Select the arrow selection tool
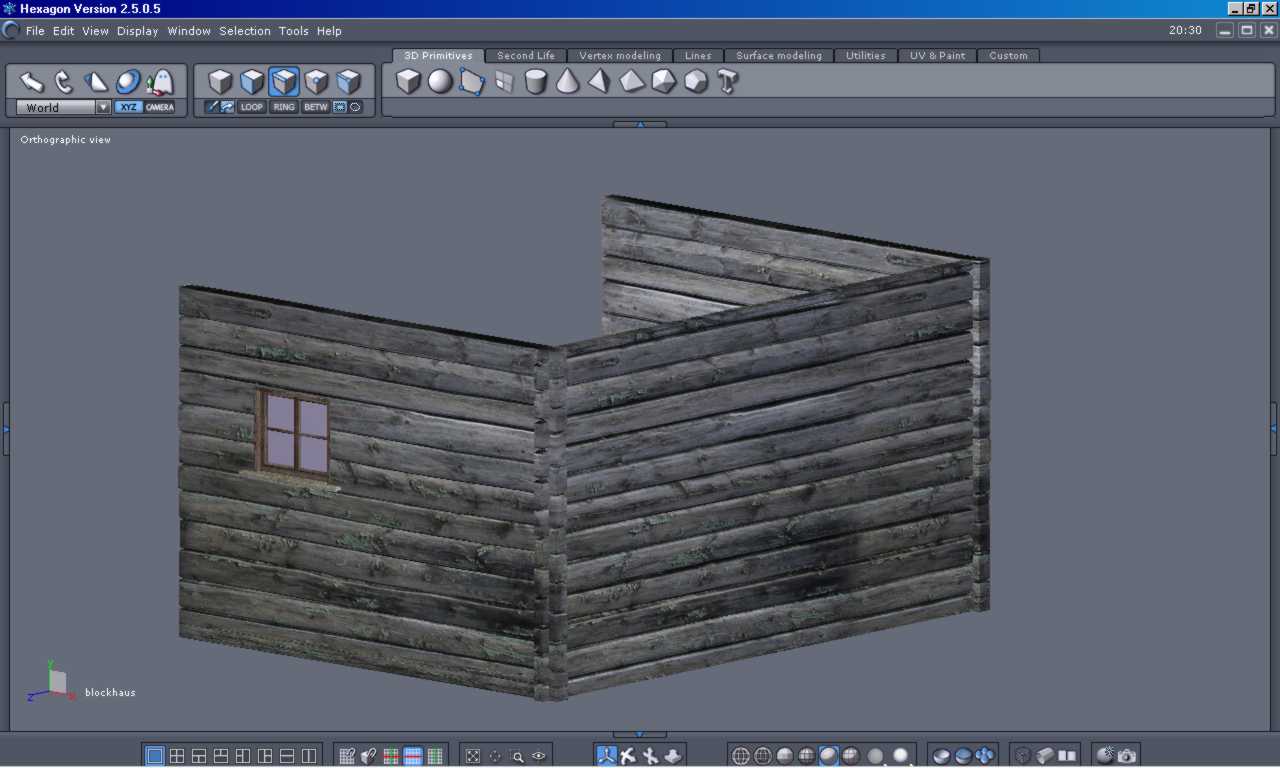Screen dimensions: 1280x768 (x=32, y=82)
